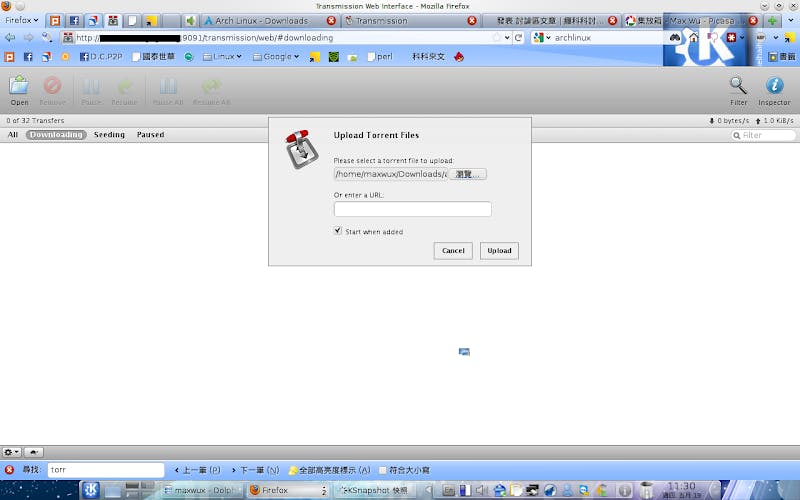Switch to maxwux Dolphin taskbar window
Screen dimensions: 800x500
(x=202, y=490)
